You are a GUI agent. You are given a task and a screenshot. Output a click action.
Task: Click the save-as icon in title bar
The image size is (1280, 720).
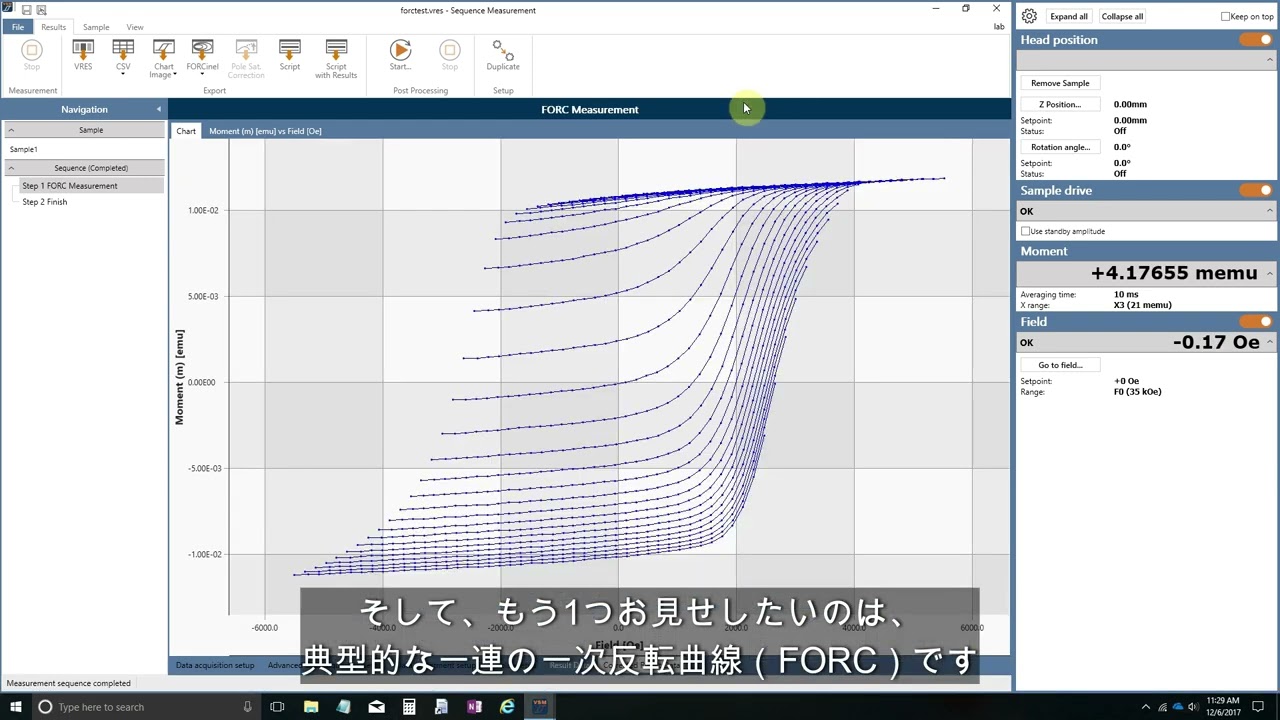click(x=41, y=10)
